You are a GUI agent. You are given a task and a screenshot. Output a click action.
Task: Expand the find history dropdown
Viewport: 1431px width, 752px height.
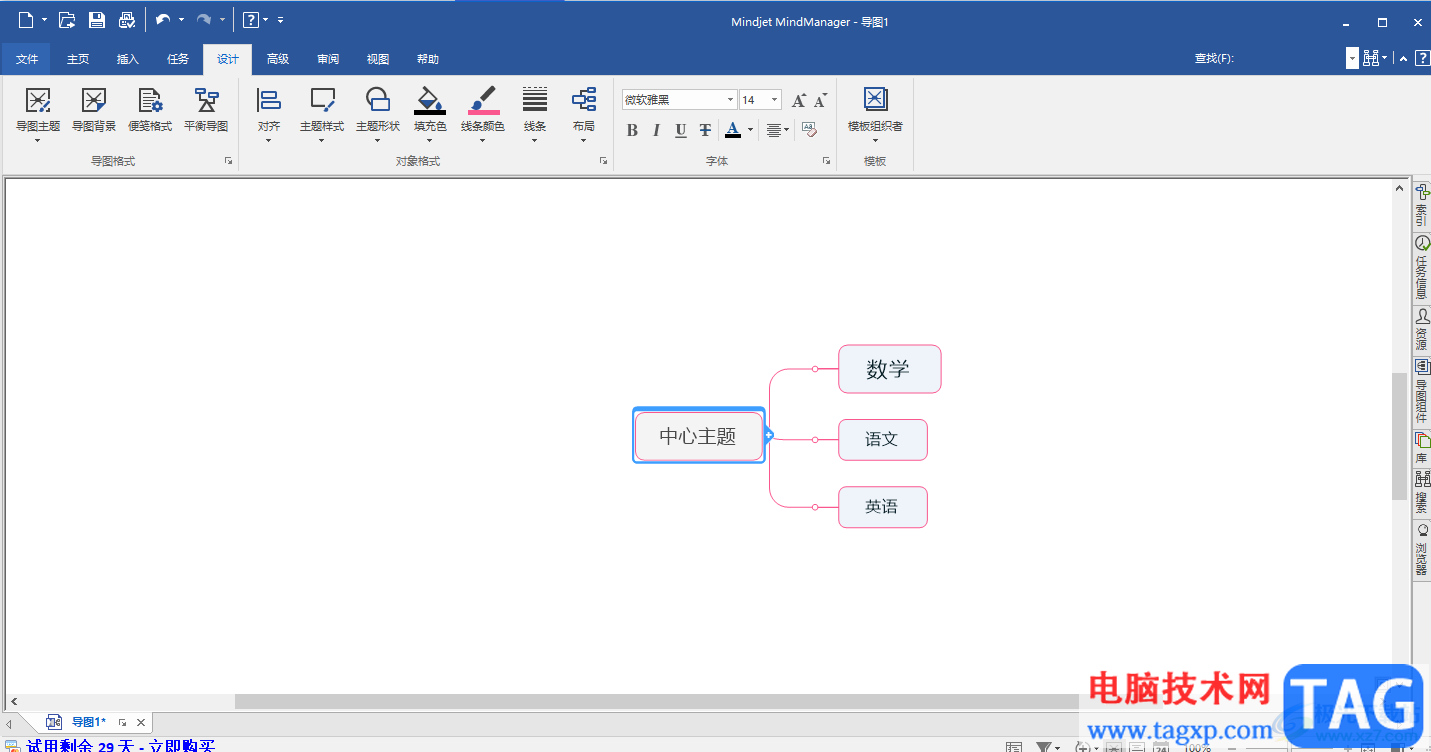pos(1352,59)
